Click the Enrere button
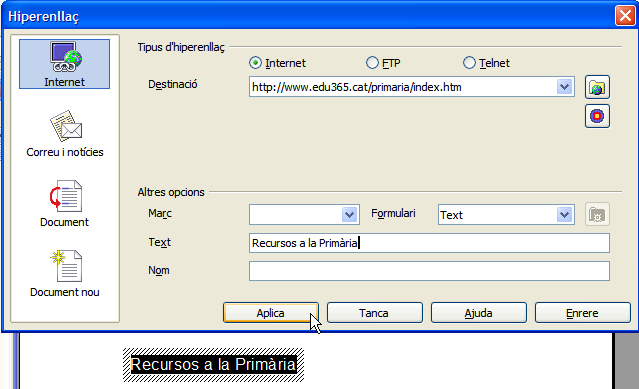 click(583, 313)
